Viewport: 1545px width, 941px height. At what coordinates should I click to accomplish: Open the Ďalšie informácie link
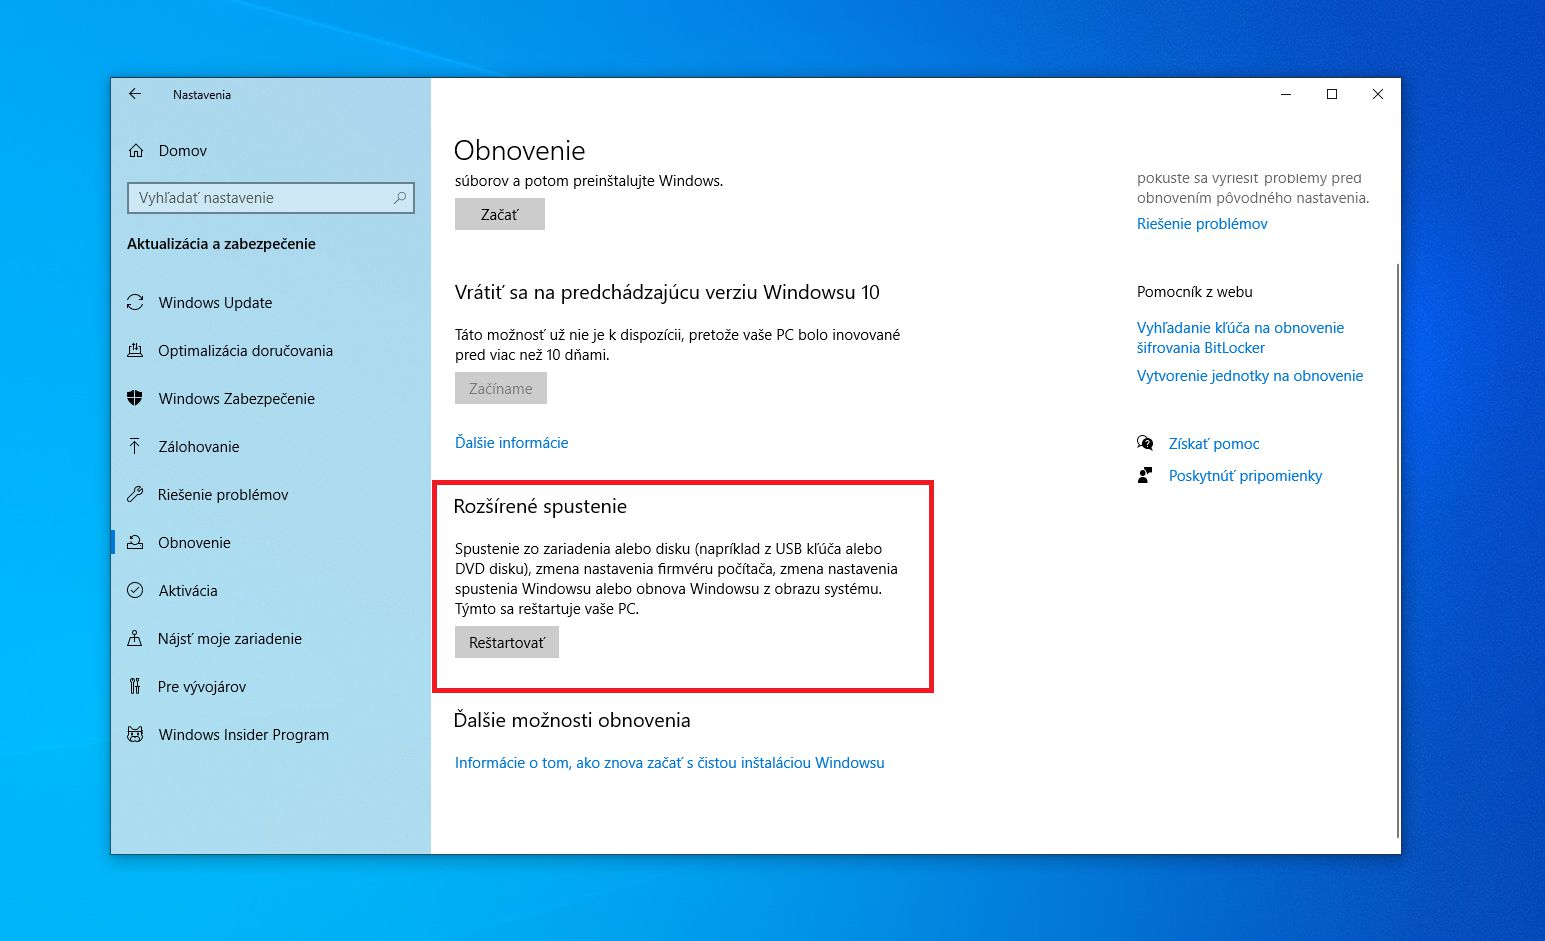(x=512, y=443)
